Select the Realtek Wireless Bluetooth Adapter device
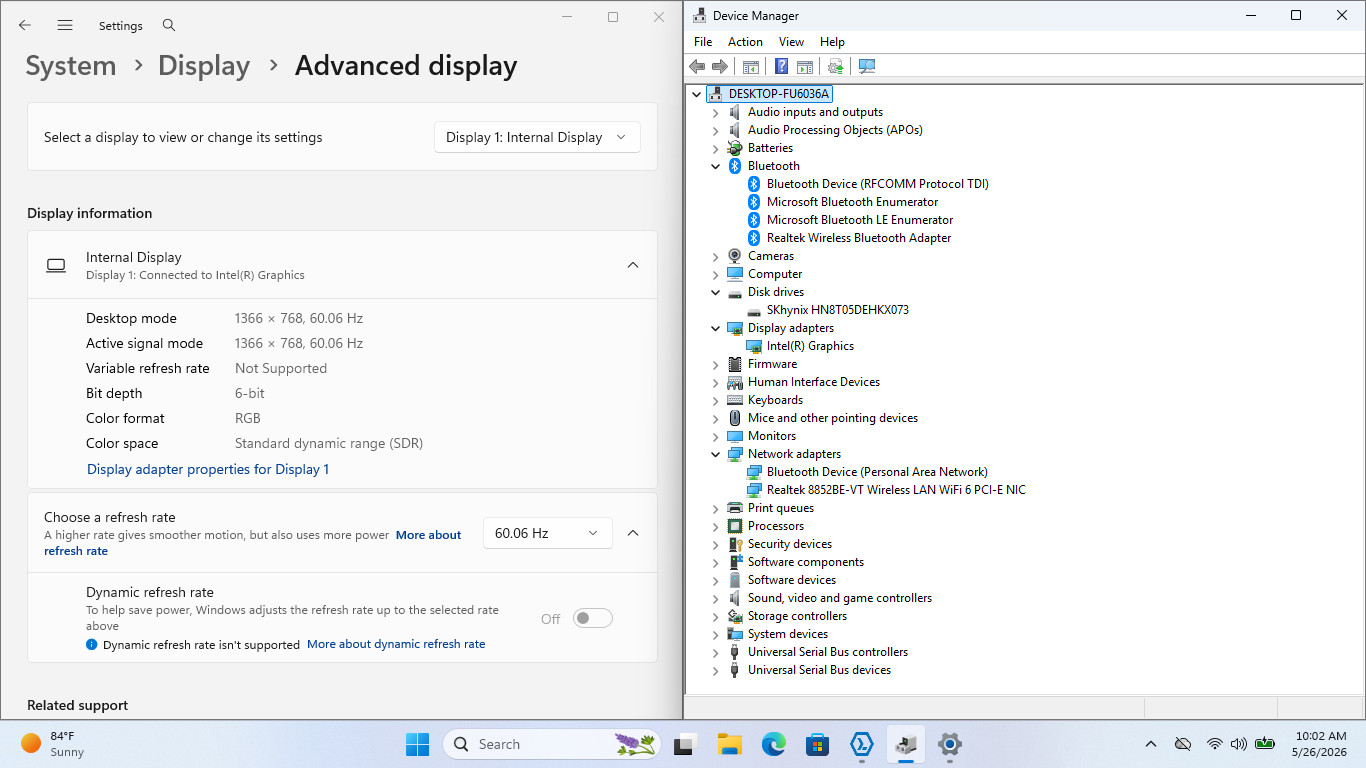1366x768 pixels. (859, 238)
